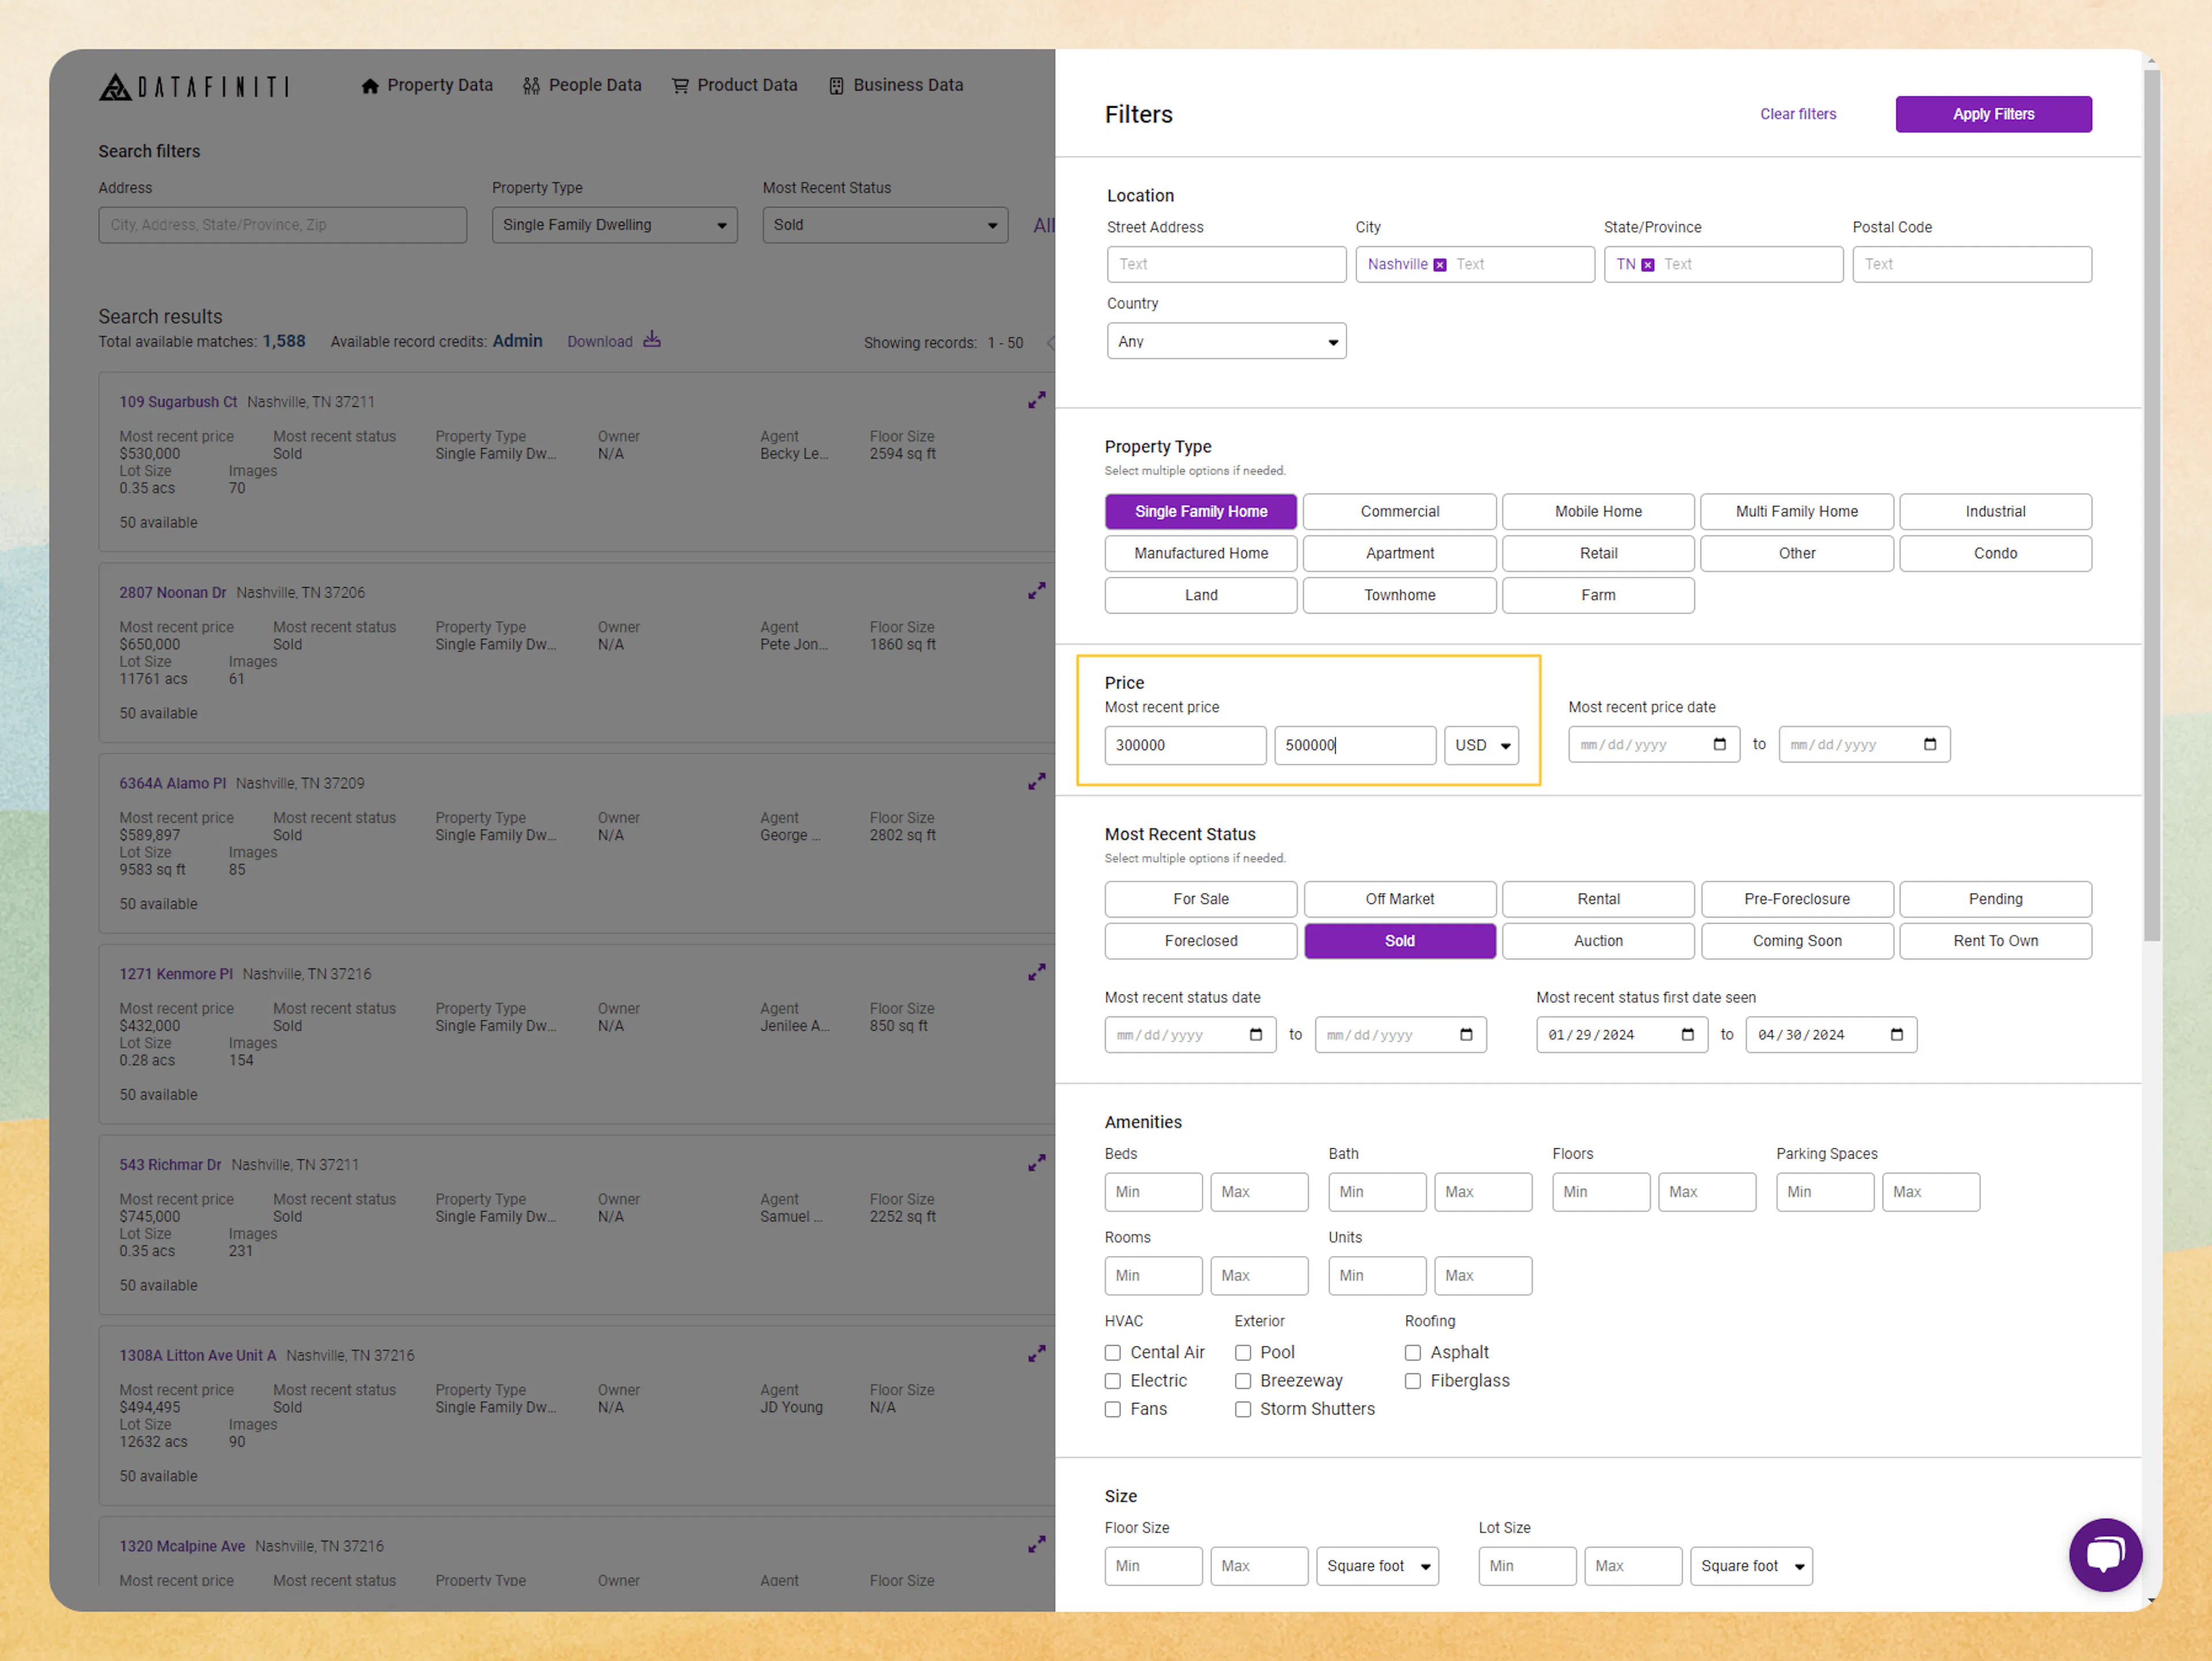2212x1661 pixels.
Task: Open the Most recent status date calendar picker
Action: pos(1257,1035)
